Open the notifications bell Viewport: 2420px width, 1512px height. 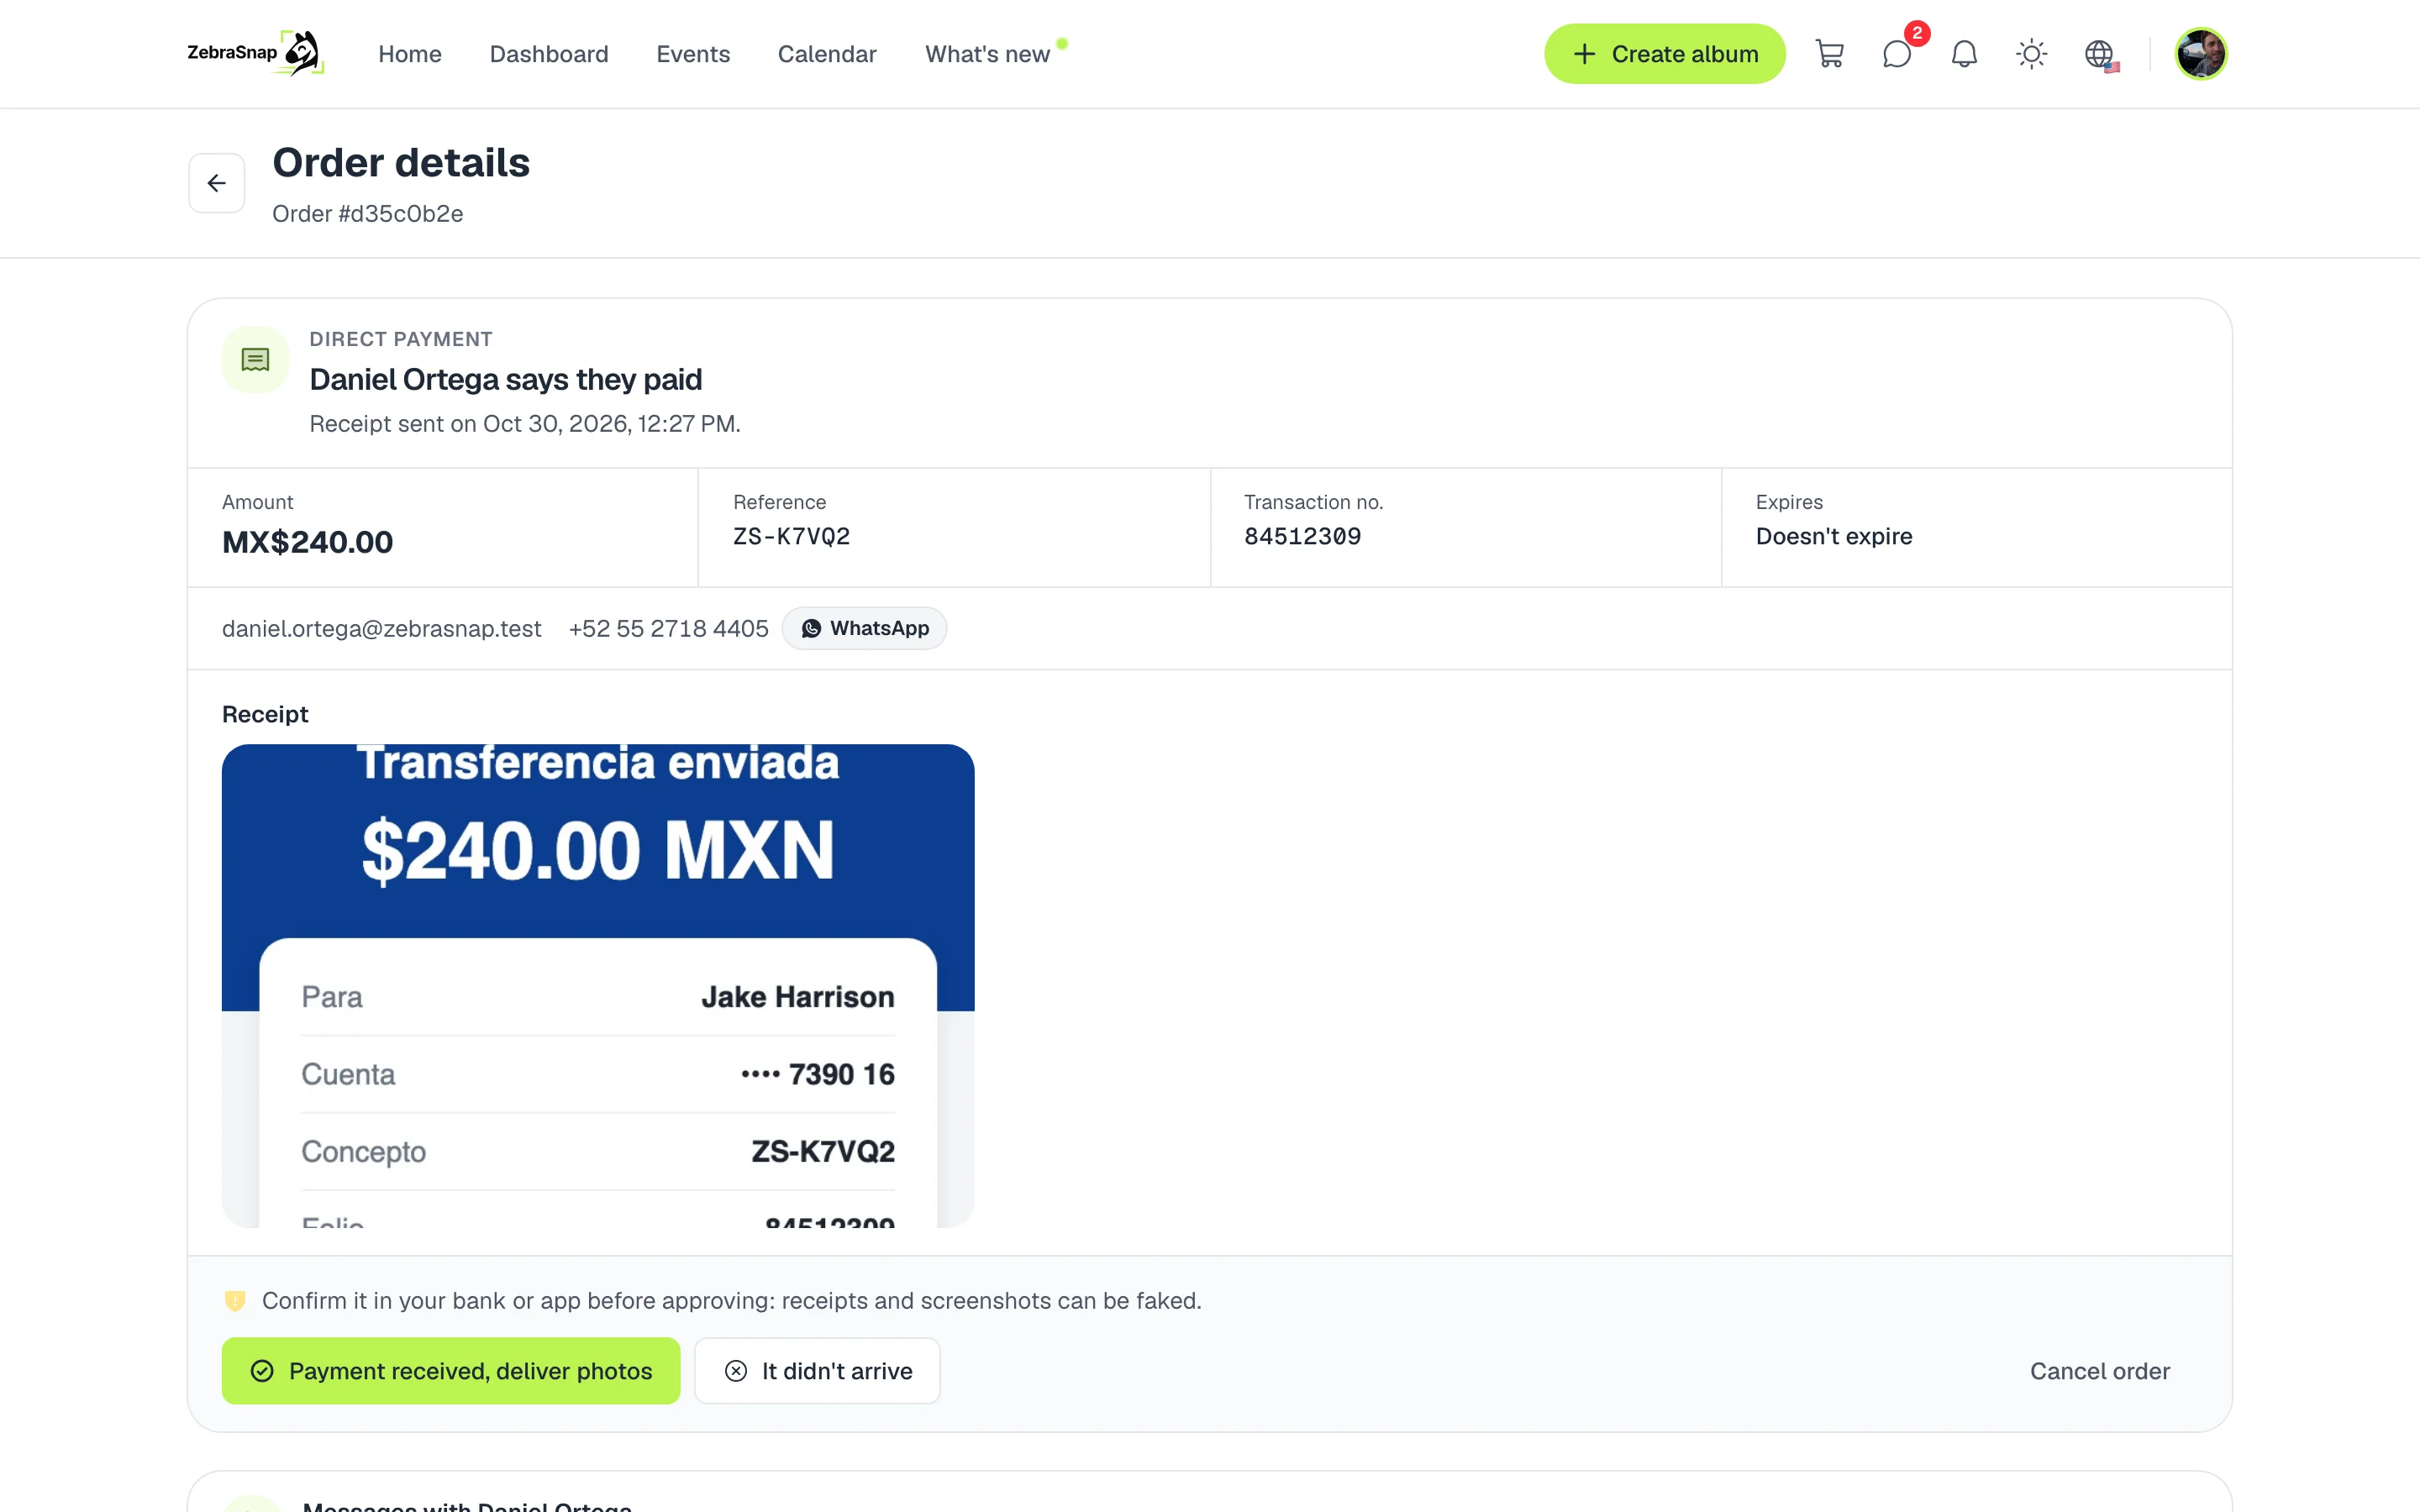[x=1964, y=54]
